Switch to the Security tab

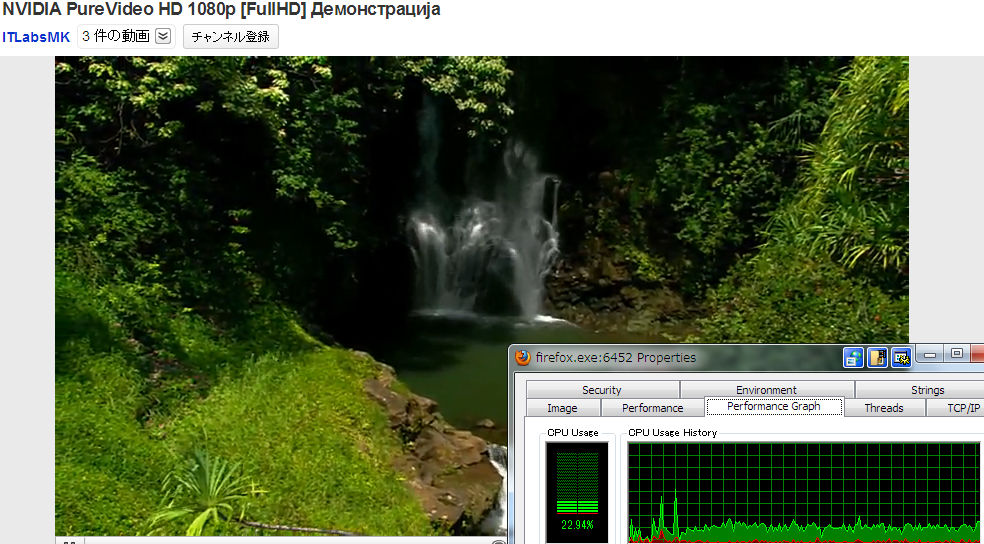[x=602, y=390]
